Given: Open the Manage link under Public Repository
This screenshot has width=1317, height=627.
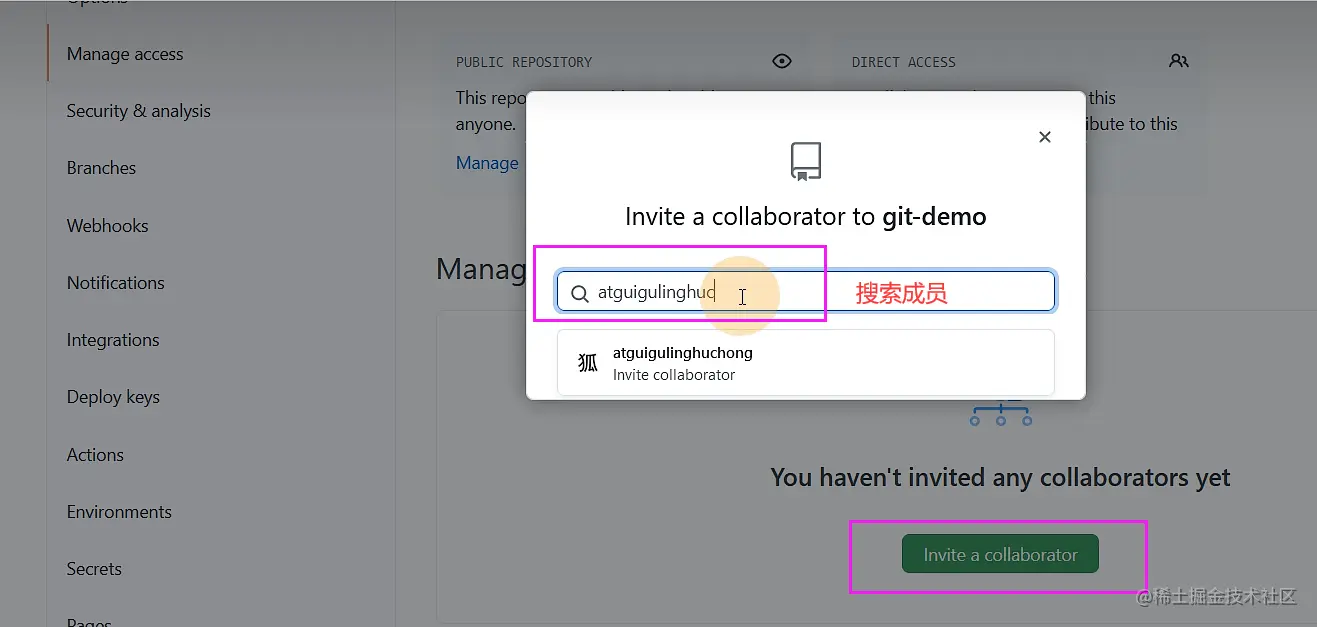Looking at the screenshot, I should pyautogui.click(x=487, y=163).
